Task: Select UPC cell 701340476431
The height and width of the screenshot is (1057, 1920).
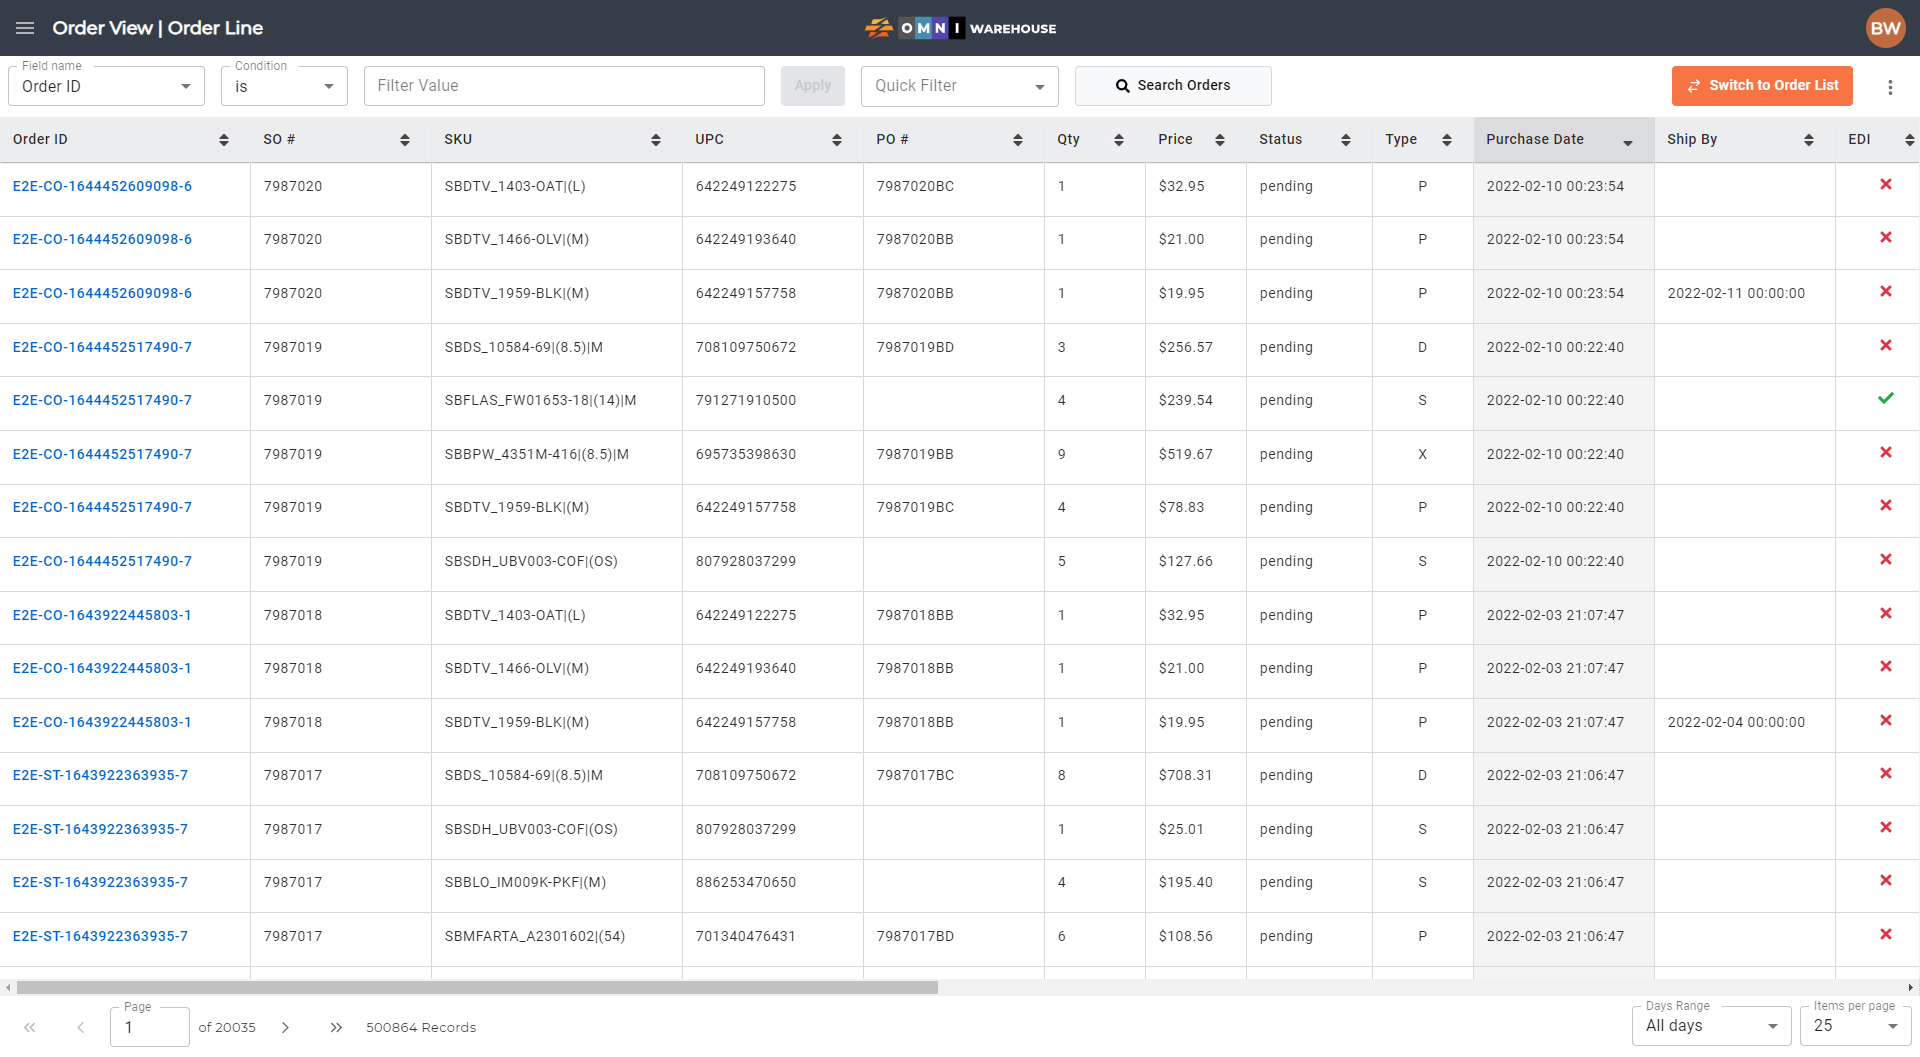Action: point(746,936)
